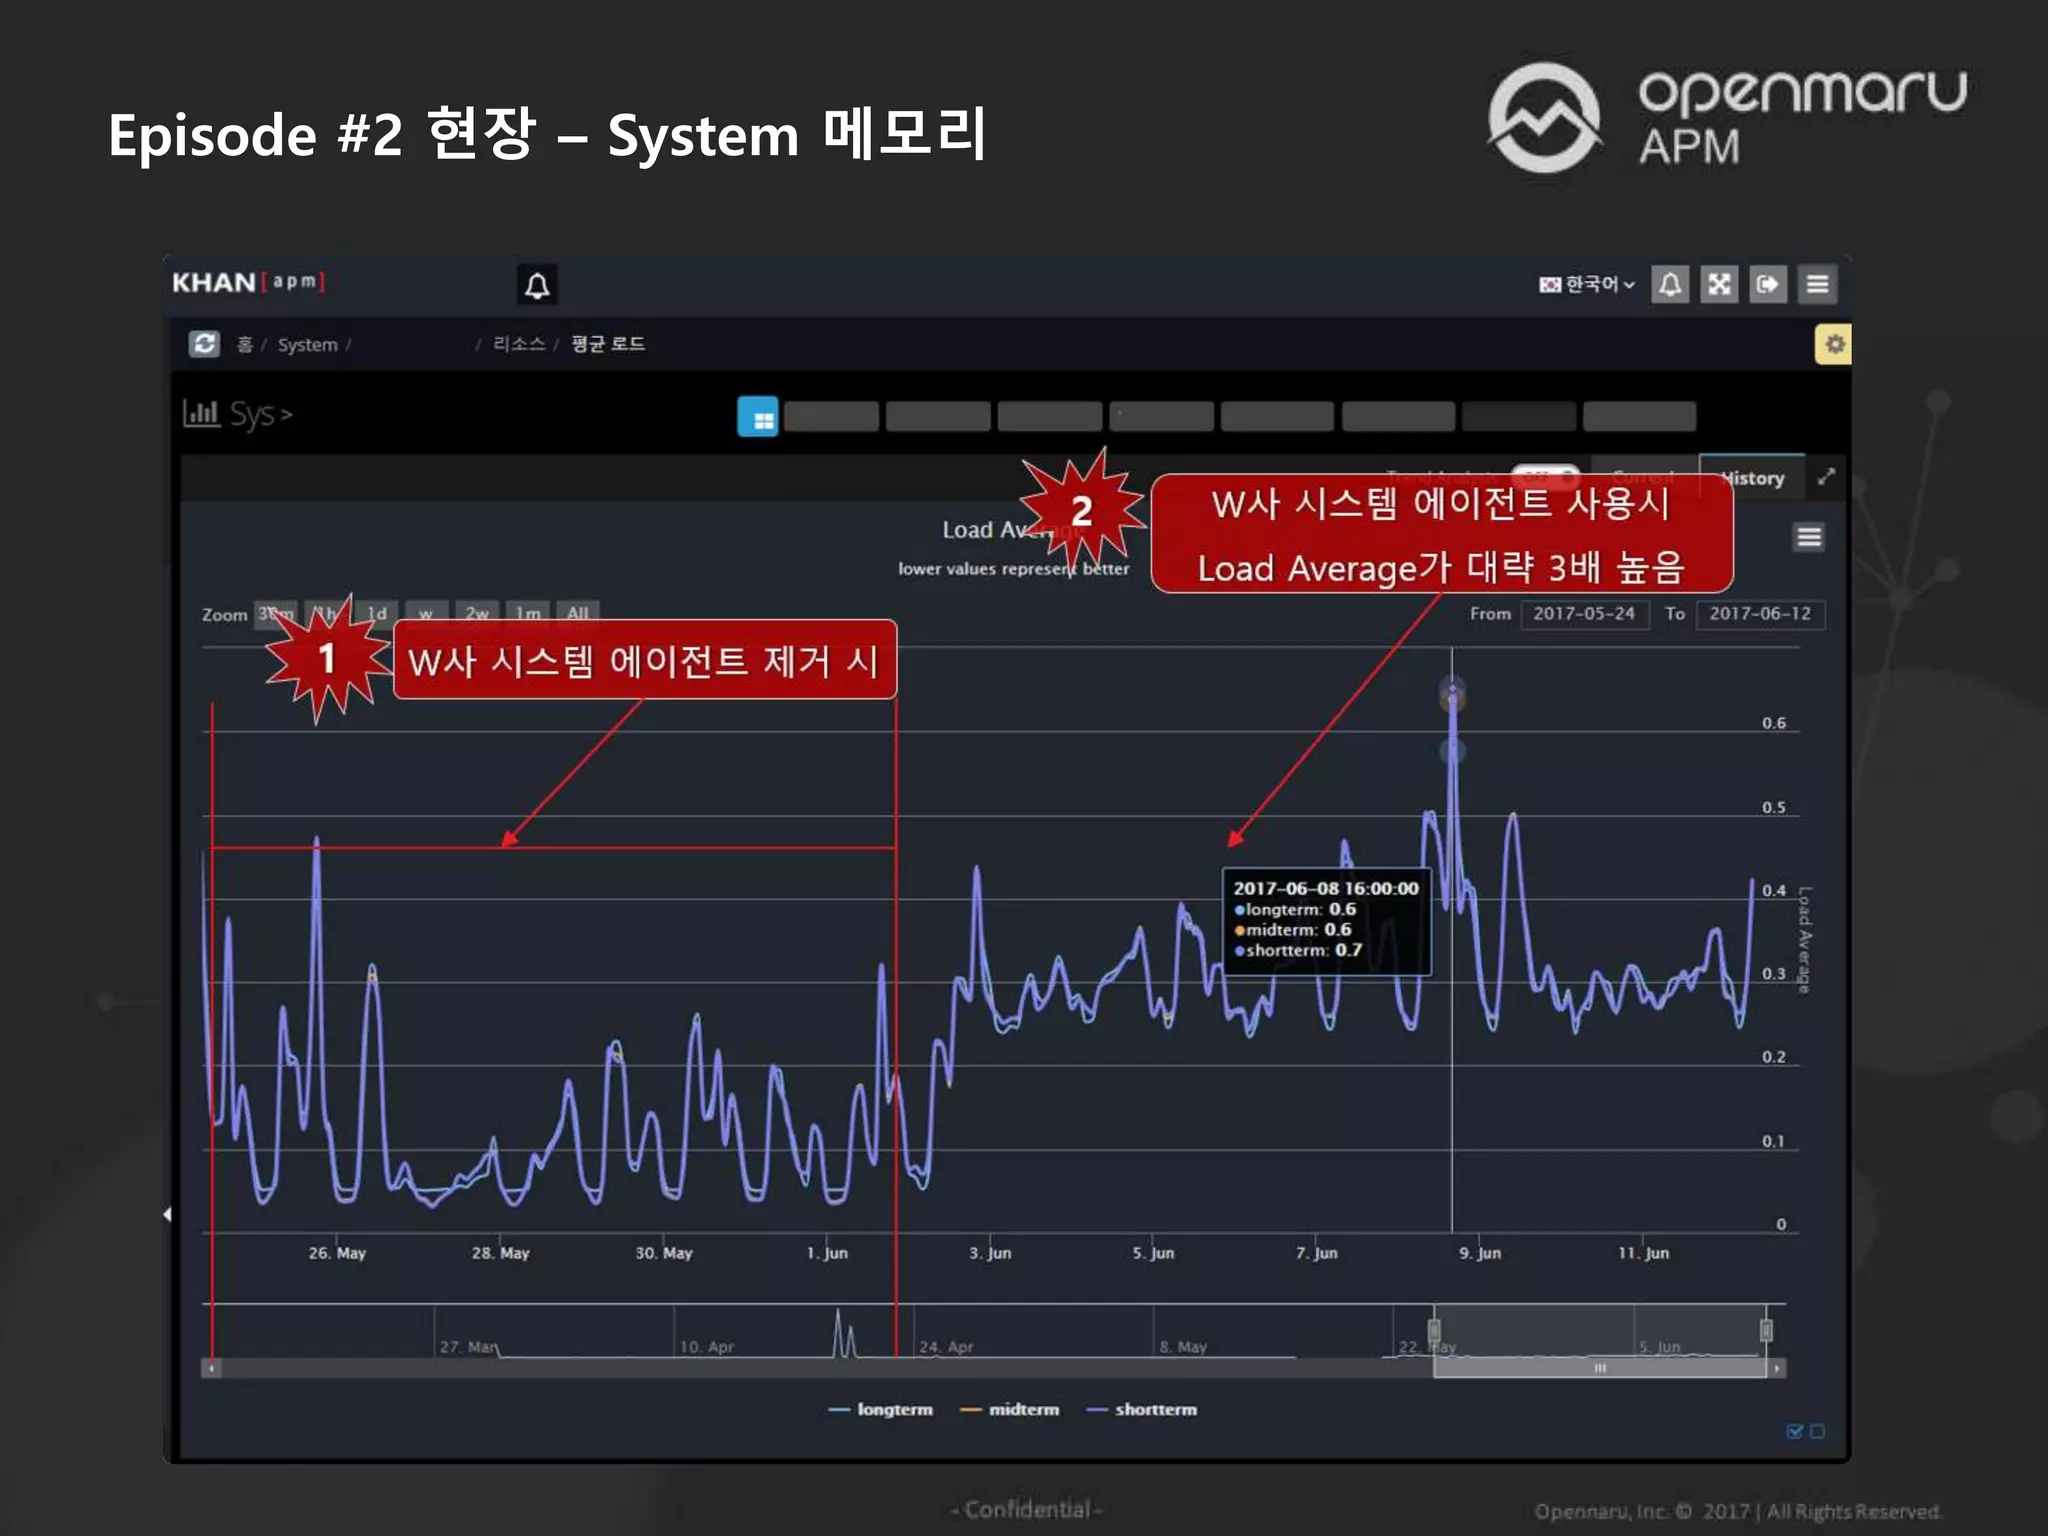The width and height of the screenshot is (2048, 1536).
Task: Go to 리소스 in the breadcrumb
Action: [x=519, y=344]
